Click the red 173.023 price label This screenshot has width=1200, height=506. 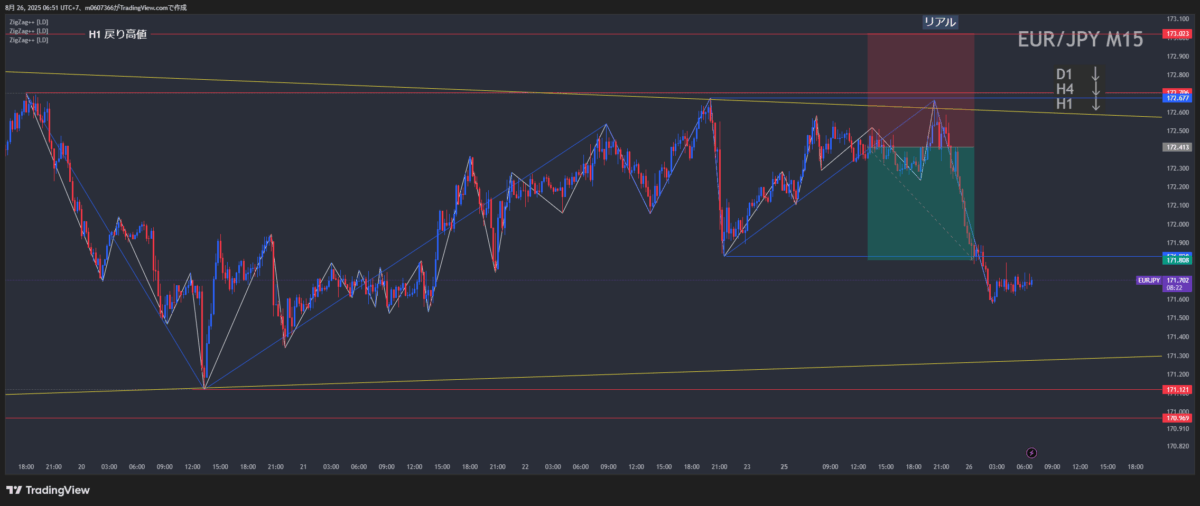pyautogui.click(x=1176, y=34)
